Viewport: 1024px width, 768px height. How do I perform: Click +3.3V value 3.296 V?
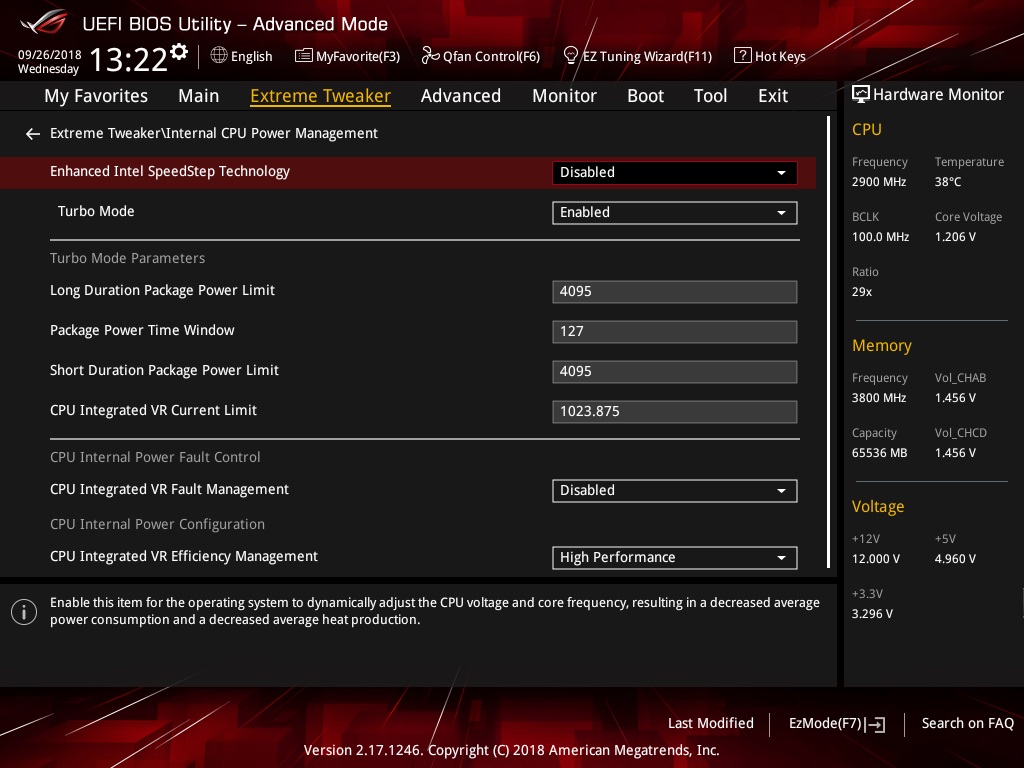click(x=872, y=614)
